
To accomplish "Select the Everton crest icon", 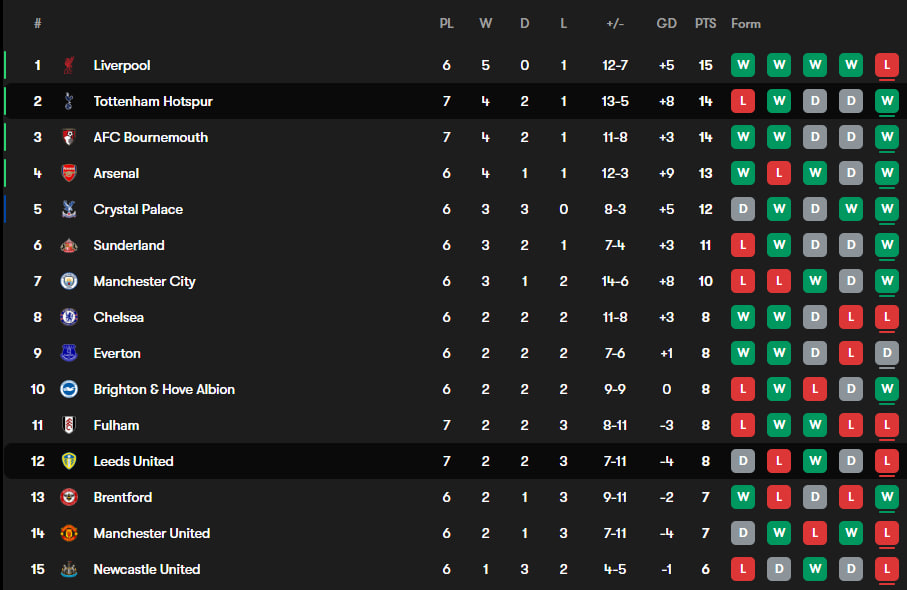I will point(69,353).
